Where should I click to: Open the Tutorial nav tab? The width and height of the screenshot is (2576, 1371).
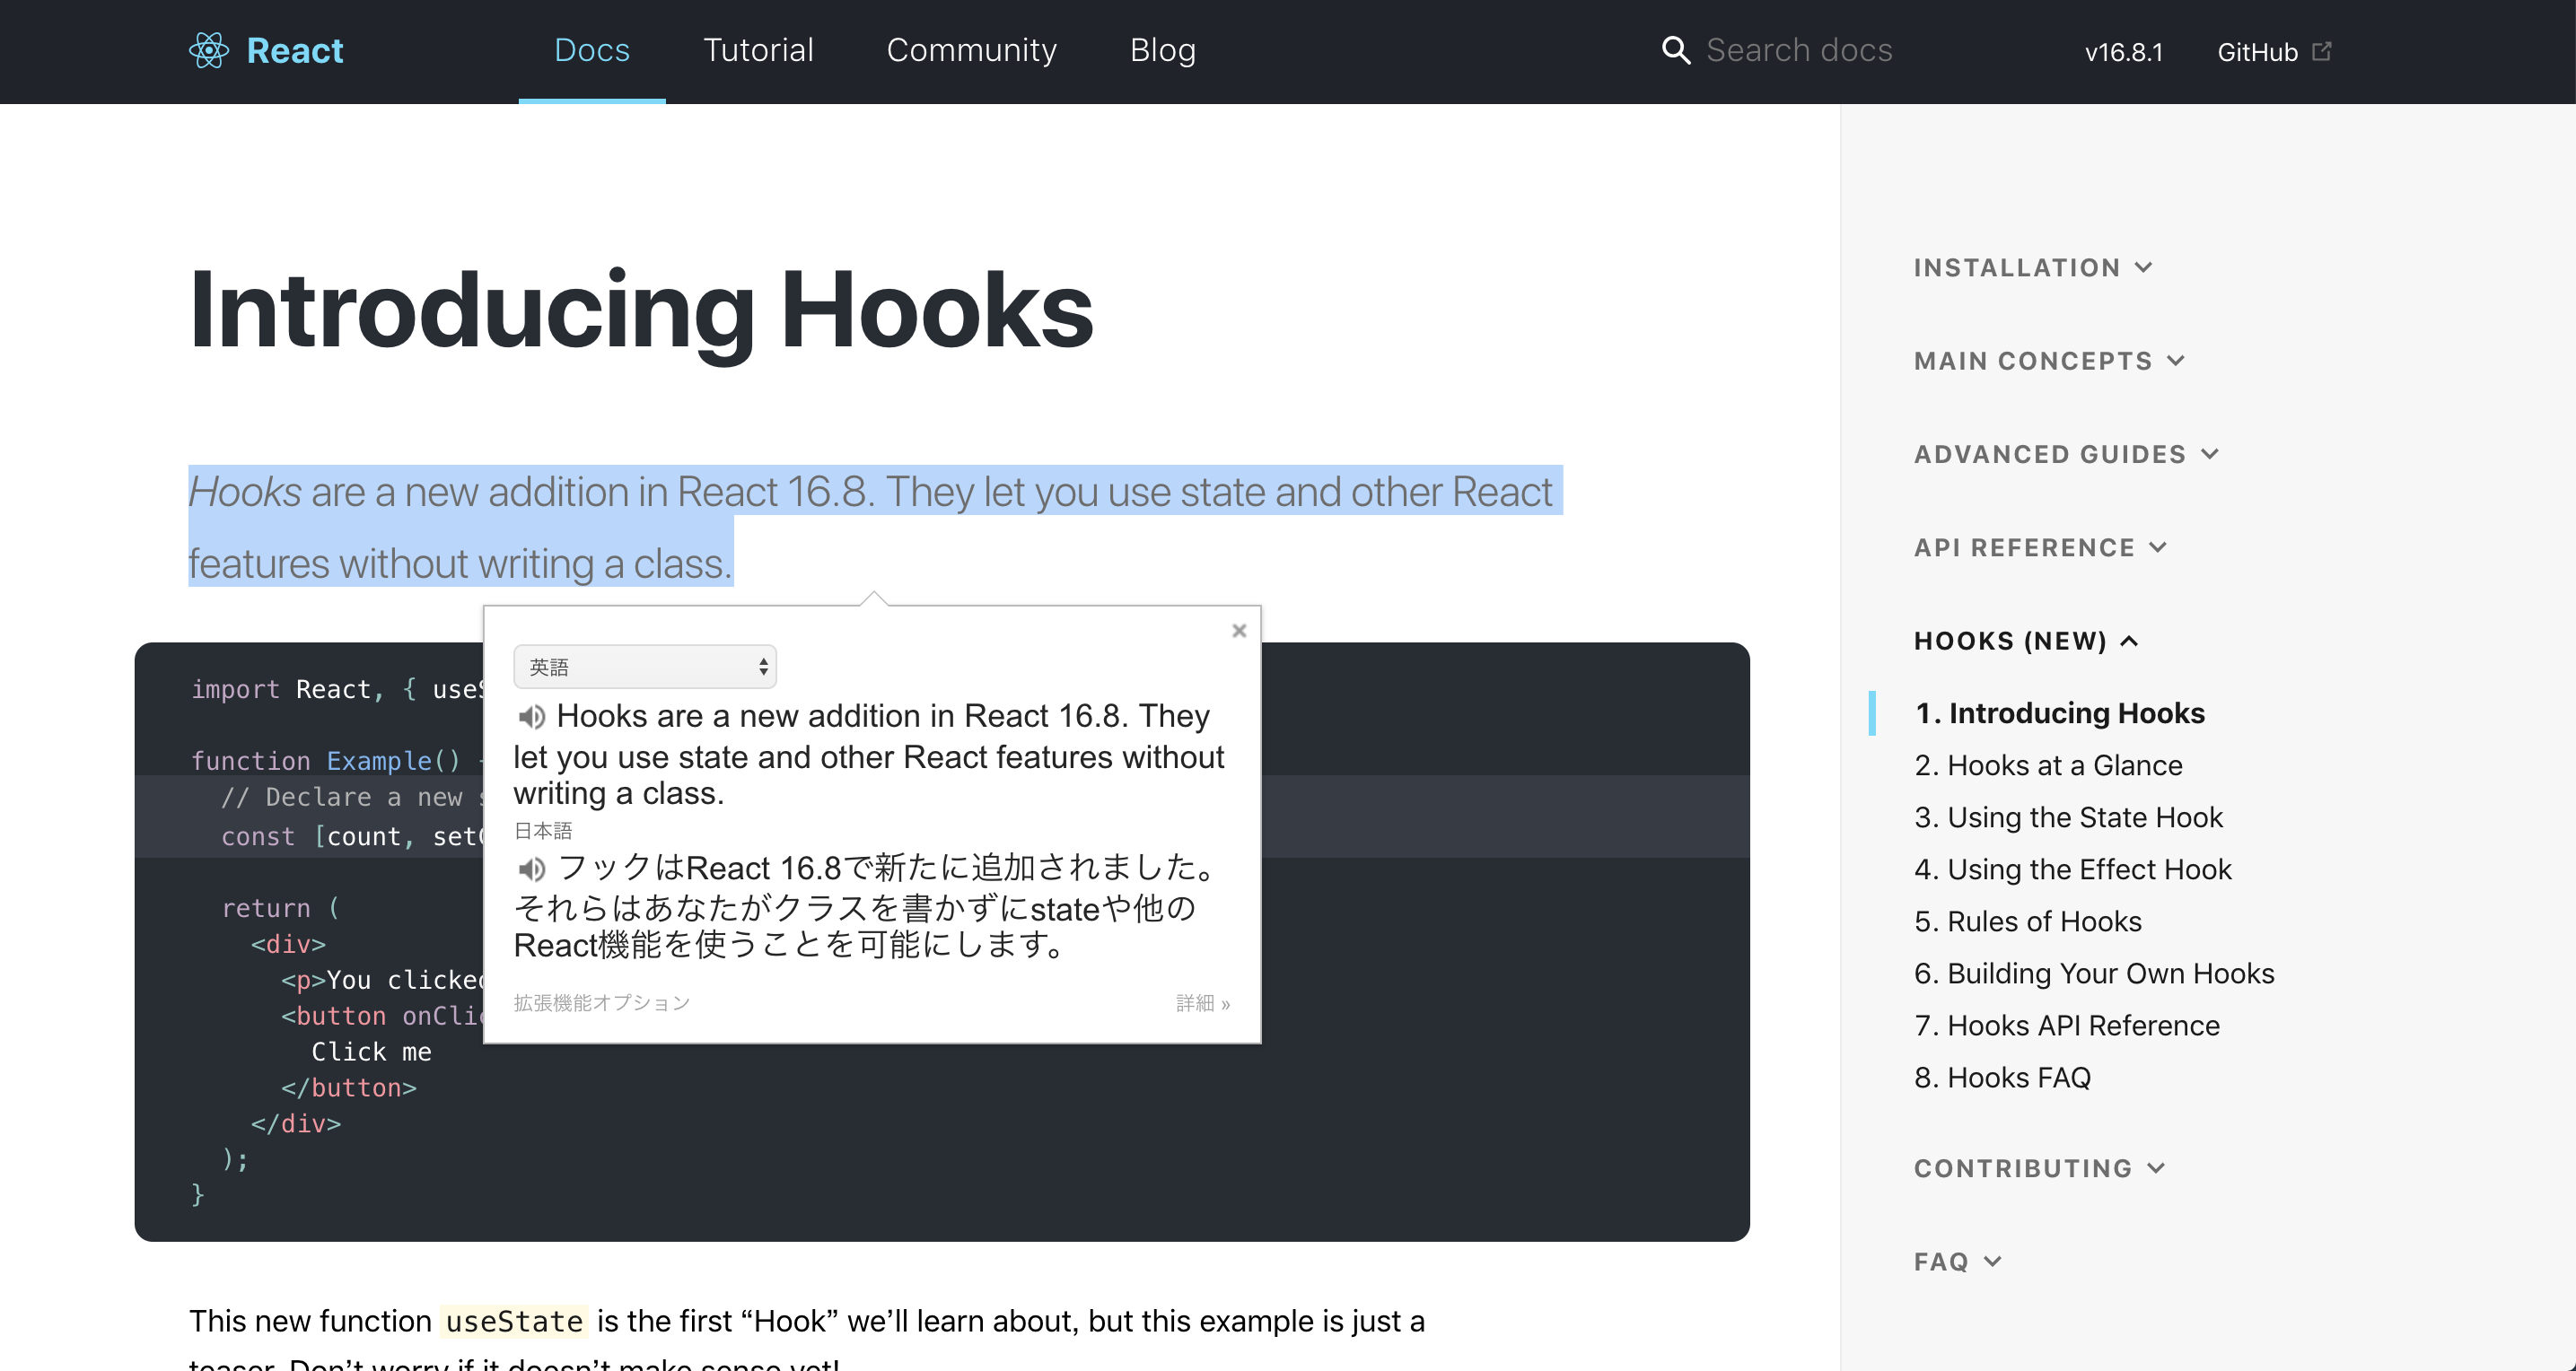[x=758, y=50]
